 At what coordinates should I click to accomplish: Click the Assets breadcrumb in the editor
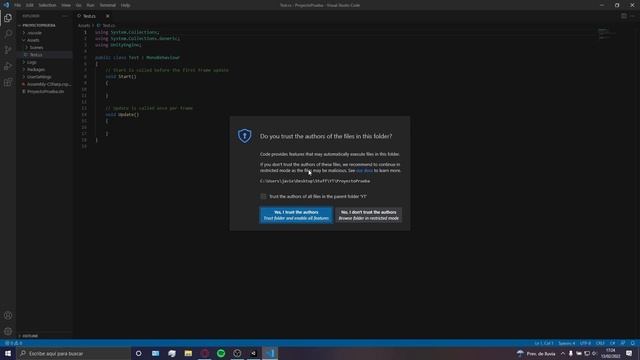point(84,25)
